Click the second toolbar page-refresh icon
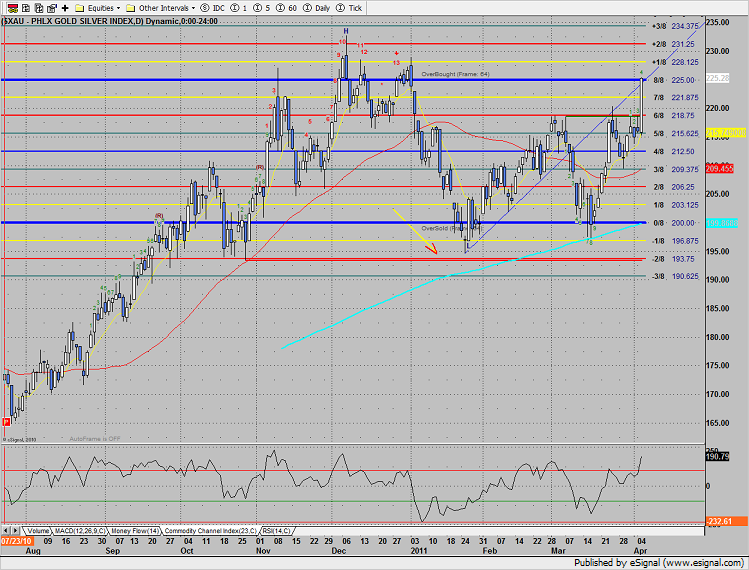749x570 pixels. tap(26, 8)
